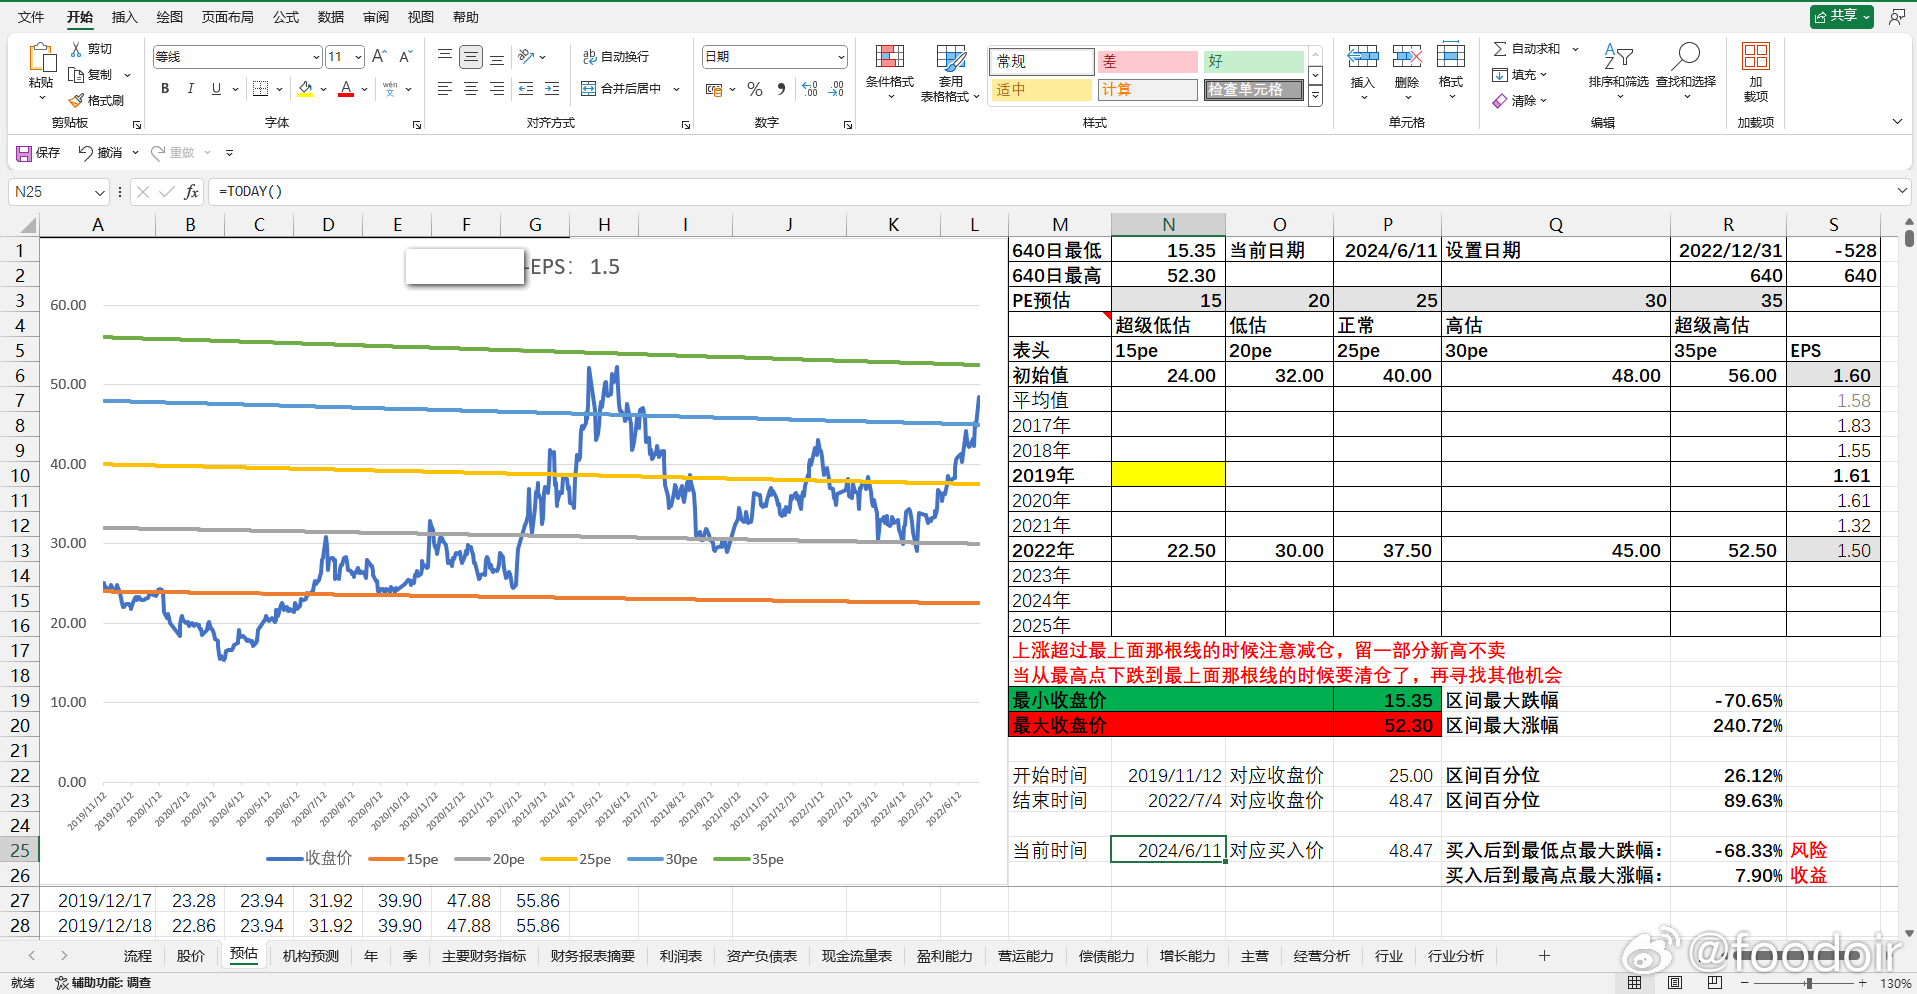Add a new sheet with plus button
The height and width of the screenshot is (994, 1917).
(x=1544, y=956)
